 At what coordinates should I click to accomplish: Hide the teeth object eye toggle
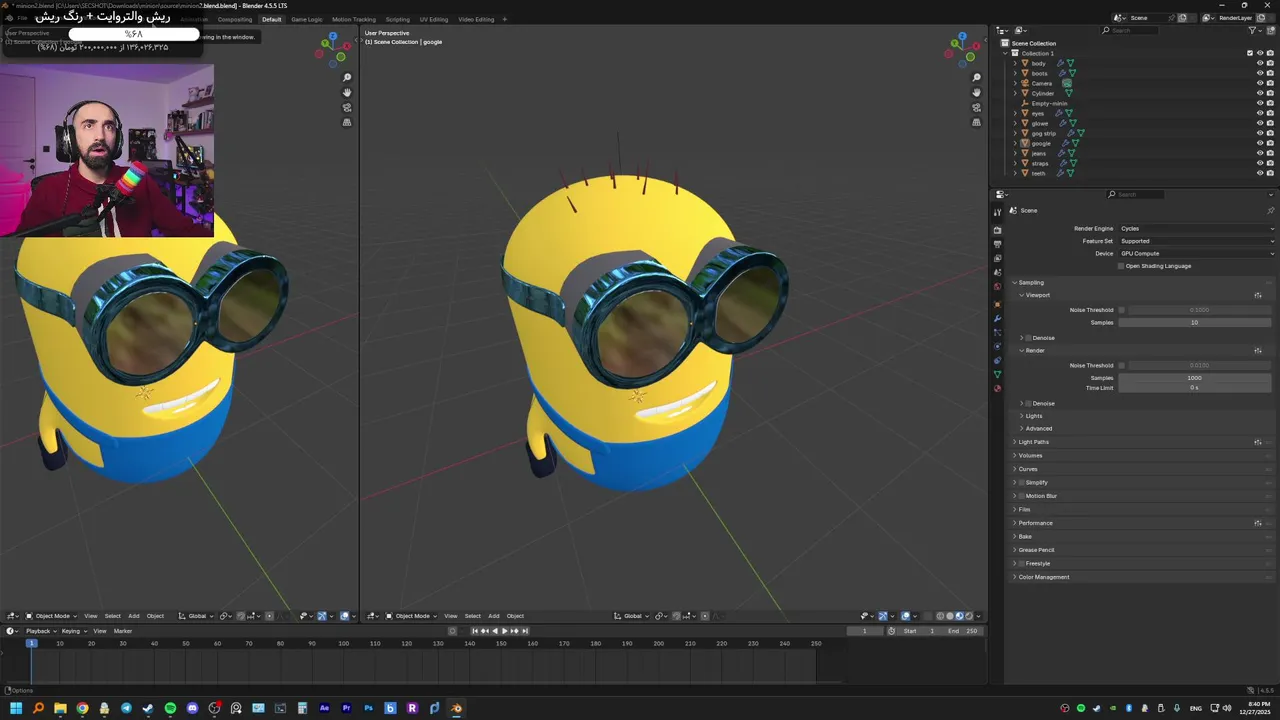click(1260, 173)
